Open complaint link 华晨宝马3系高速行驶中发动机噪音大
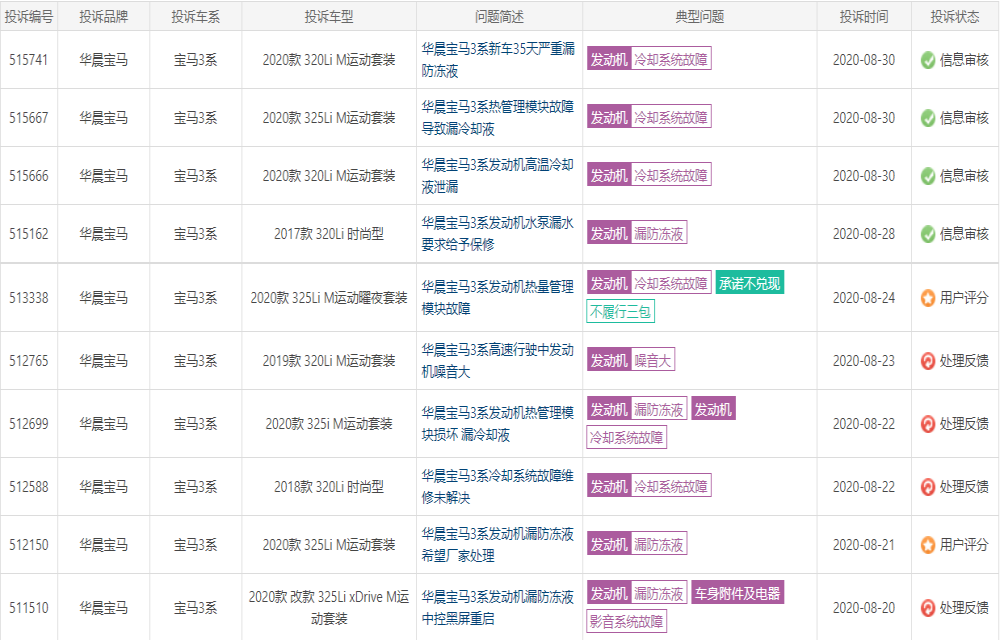The width and height of the screenshot is (1000, 640). point(498,361)
